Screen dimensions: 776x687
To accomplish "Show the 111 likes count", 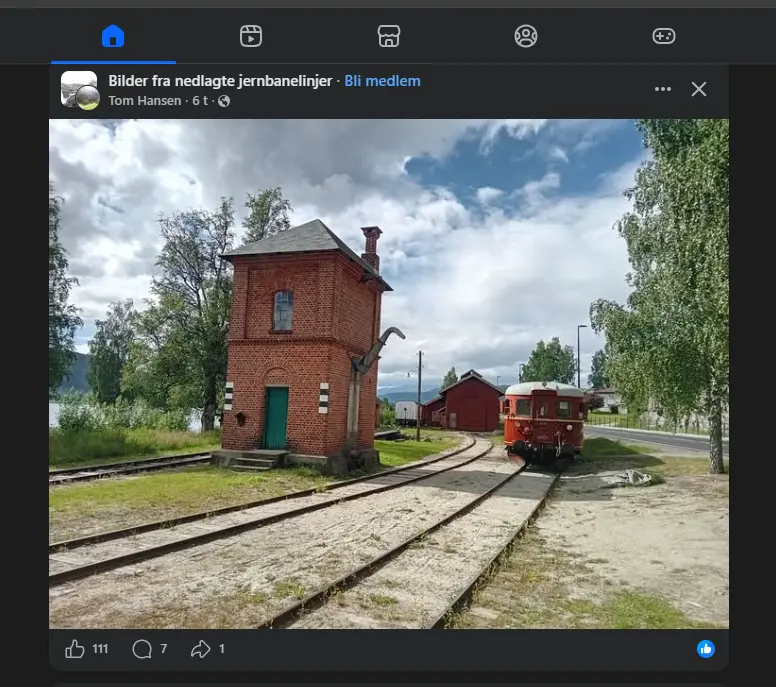I will click(100, 649).
